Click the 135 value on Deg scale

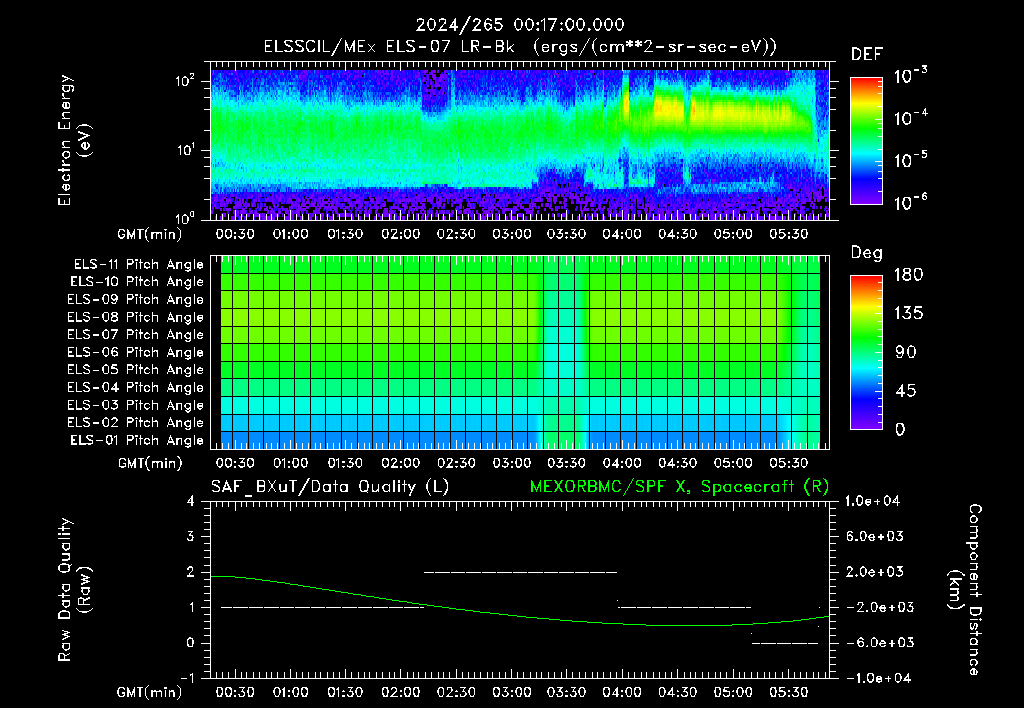pyautogui.click(x=908, y=314)
